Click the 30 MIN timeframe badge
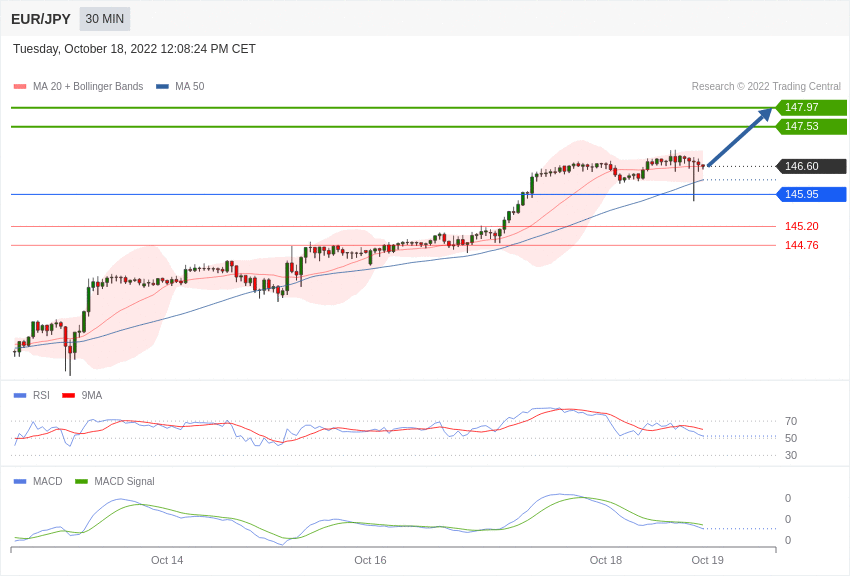 pyautogui.click(x=105, y=19)
